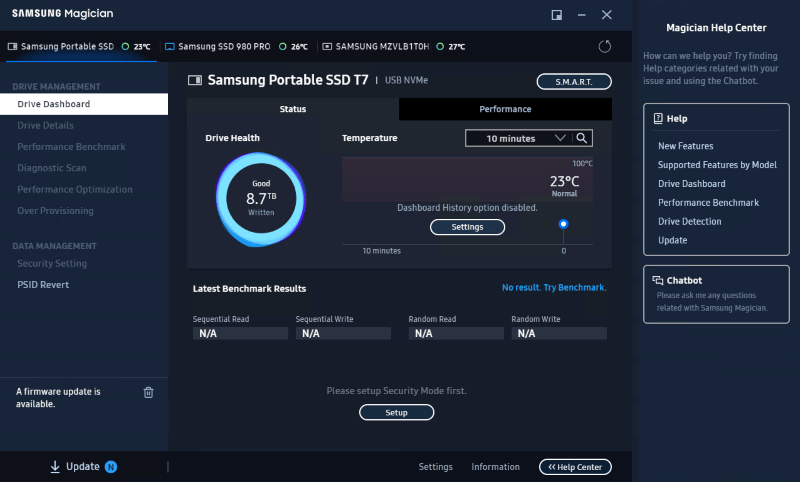
Task: Click the Random Read N/A value
Action: click(x=456, y=334)
